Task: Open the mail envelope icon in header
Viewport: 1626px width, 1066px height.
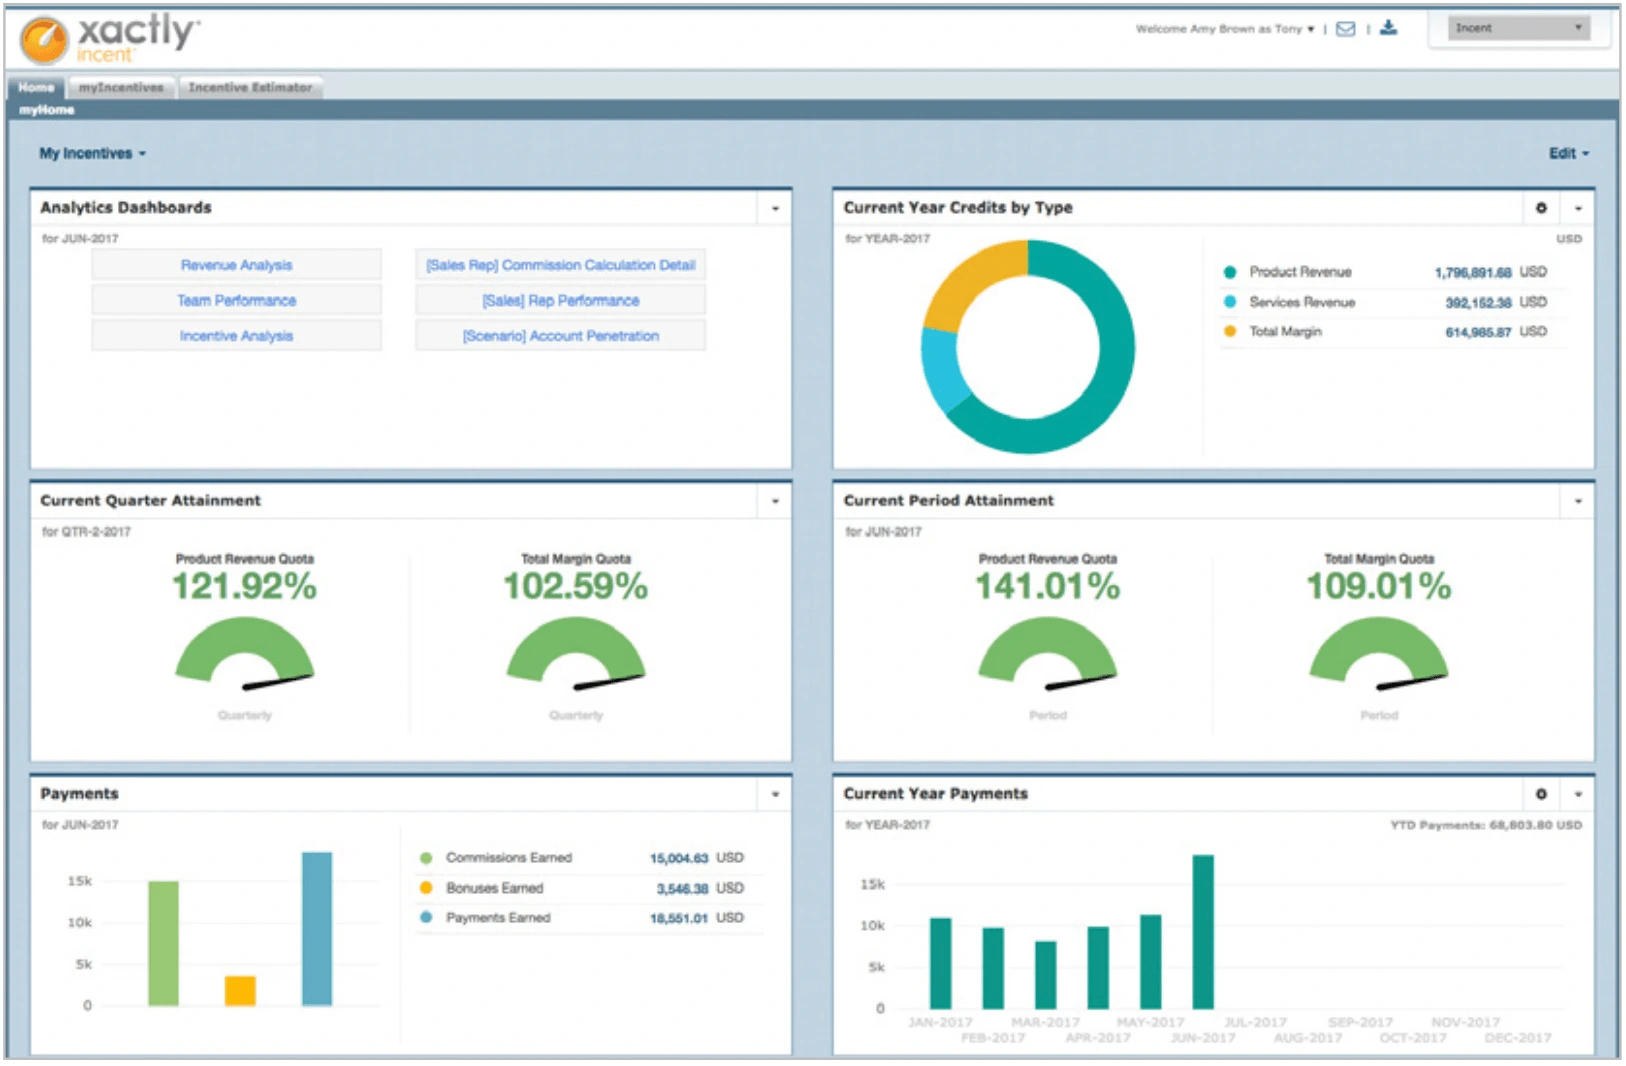Action: 1345,29
